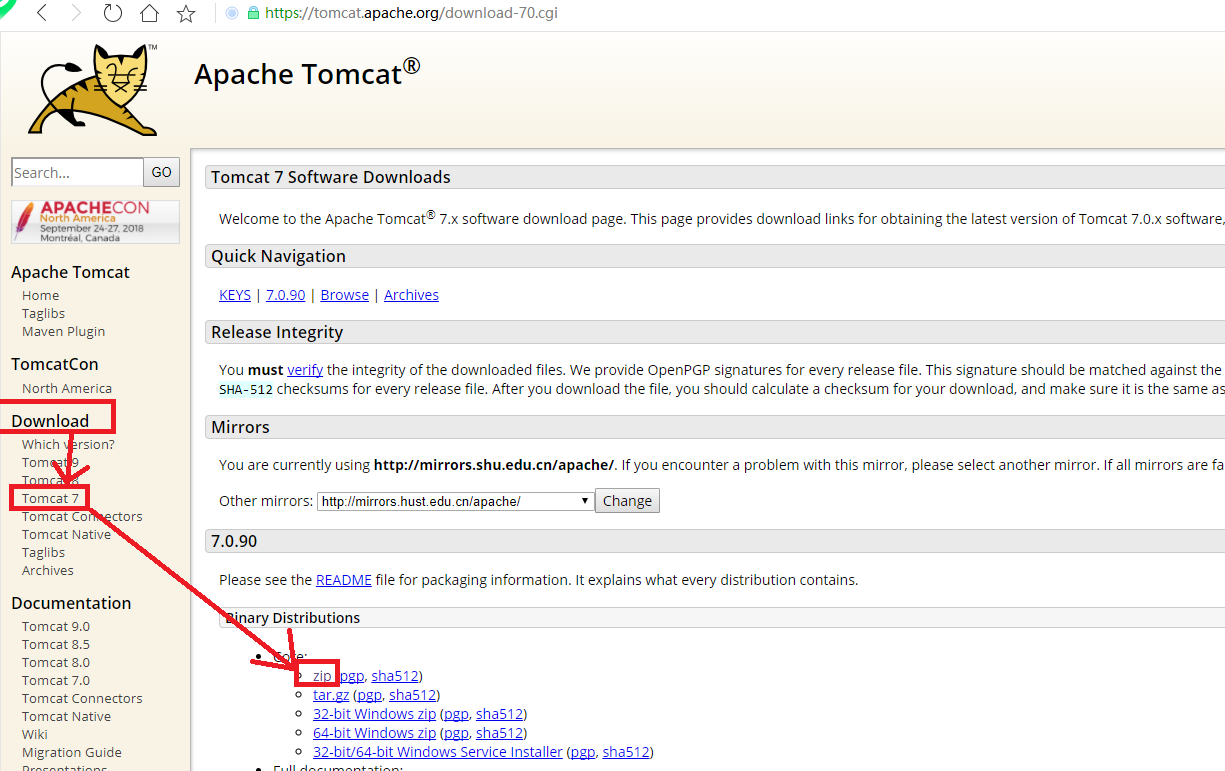Open the pgp signature for tar.gz
Viewport: 1225px width, 771px height.
tap(370, 695)
